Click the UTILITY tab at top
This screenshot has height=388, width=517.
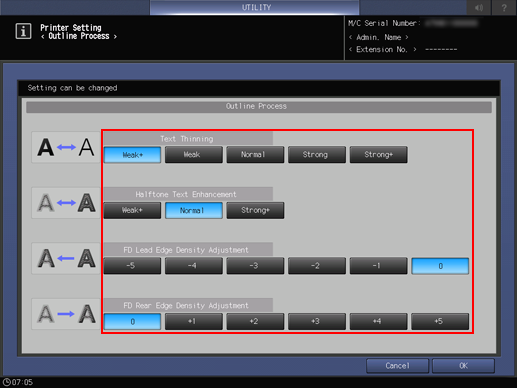[x=255, y=7]
